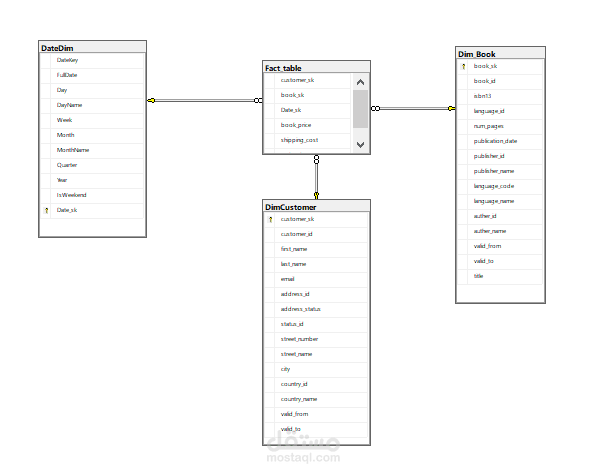
Task: Select the auther_name column in Dim_Book
Action: [500, 231]
